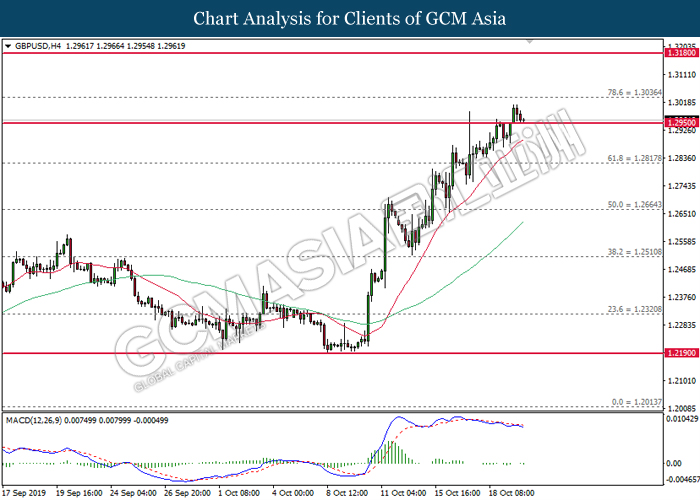
Task: Click the 23.6 = 1.23208 Fibonacci label
Action: tap(634, 309)
